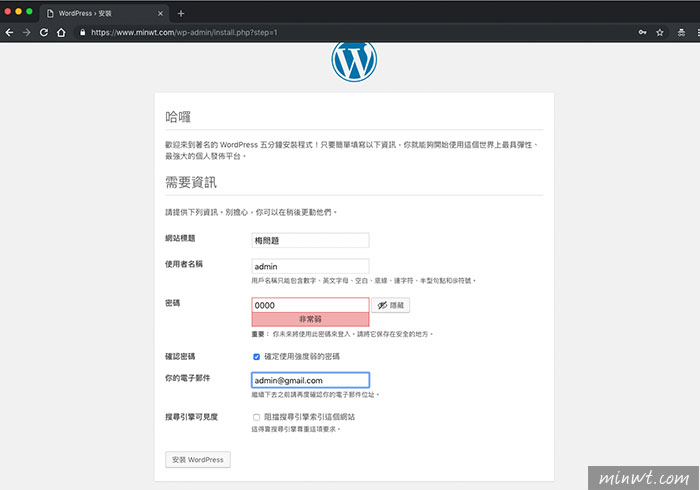700x490 pixels.
Task: Open the browser extension icon beside the star
Action: (x=681, y=32)
